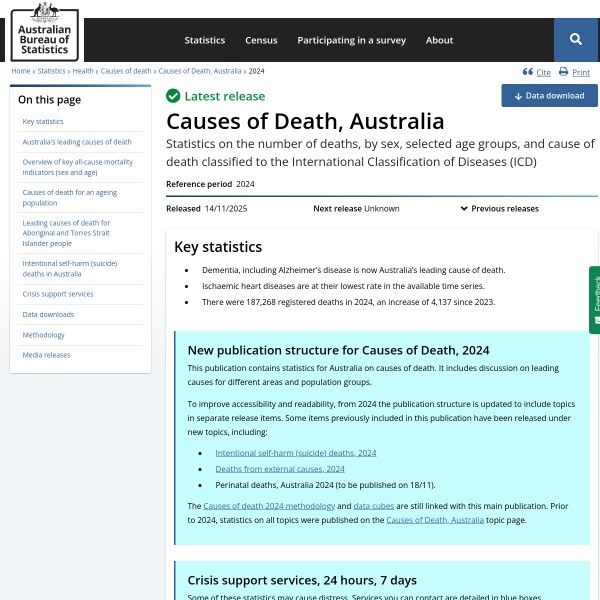This screenshot has width=600, height=600.
Task: Open the Census menu
Action: pyautogui.click(x=261, y=40)
